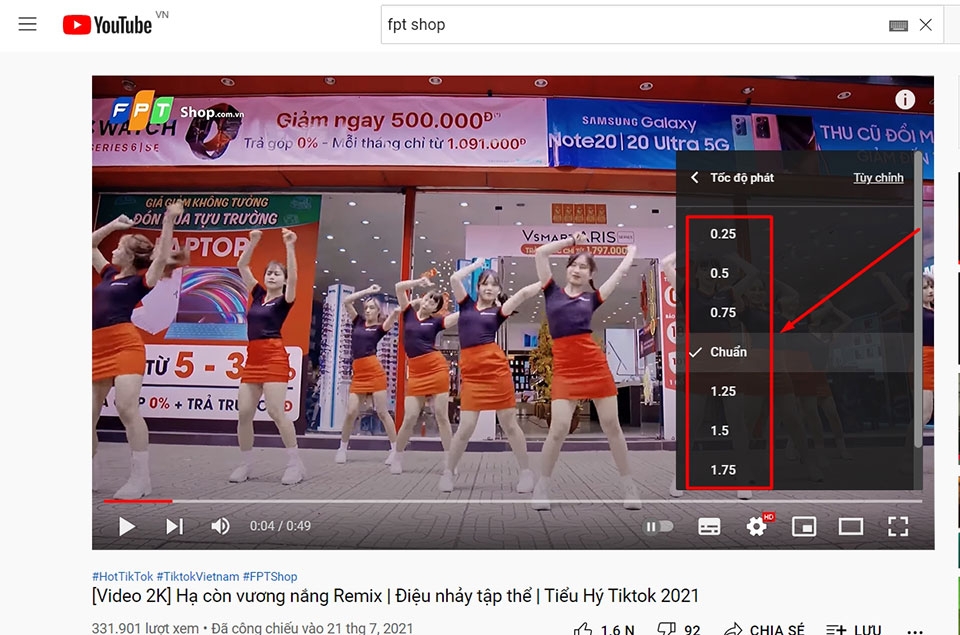
Task: Enable miniplayer mode
Action: 804,526
